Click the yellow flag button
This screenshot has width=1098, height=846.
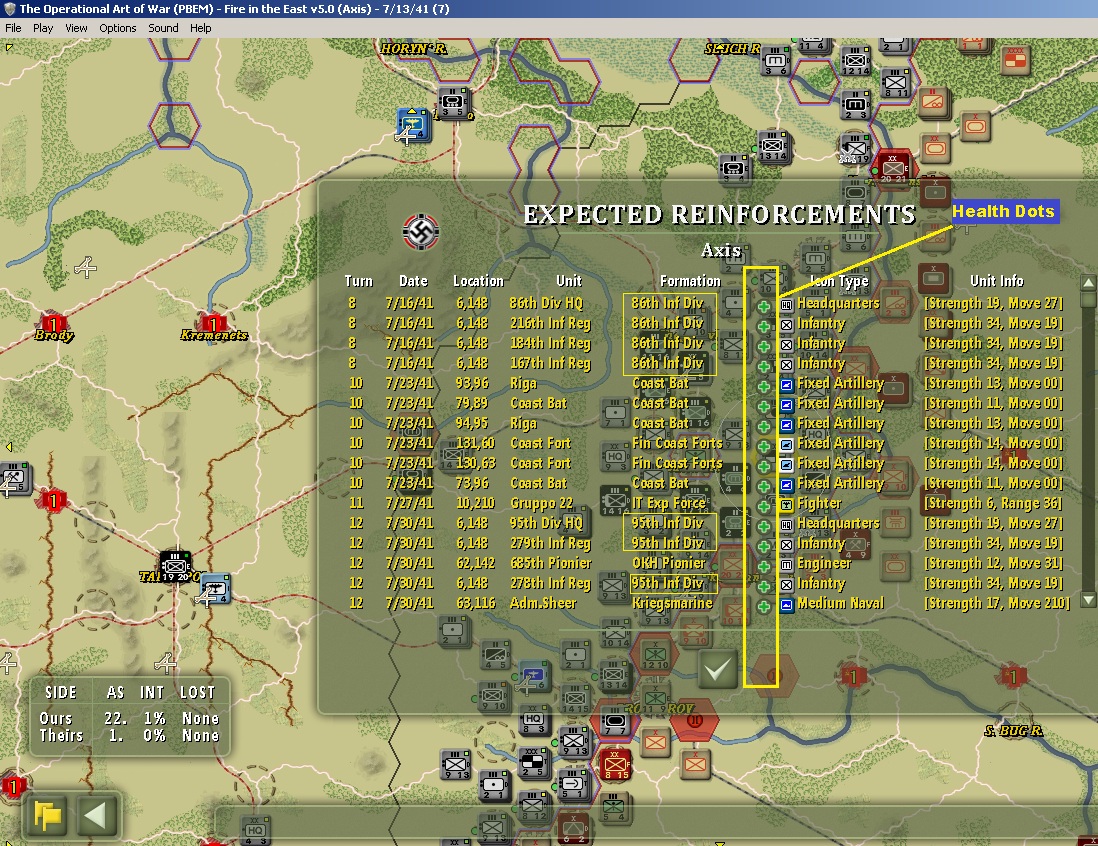[x=47, y=815]
